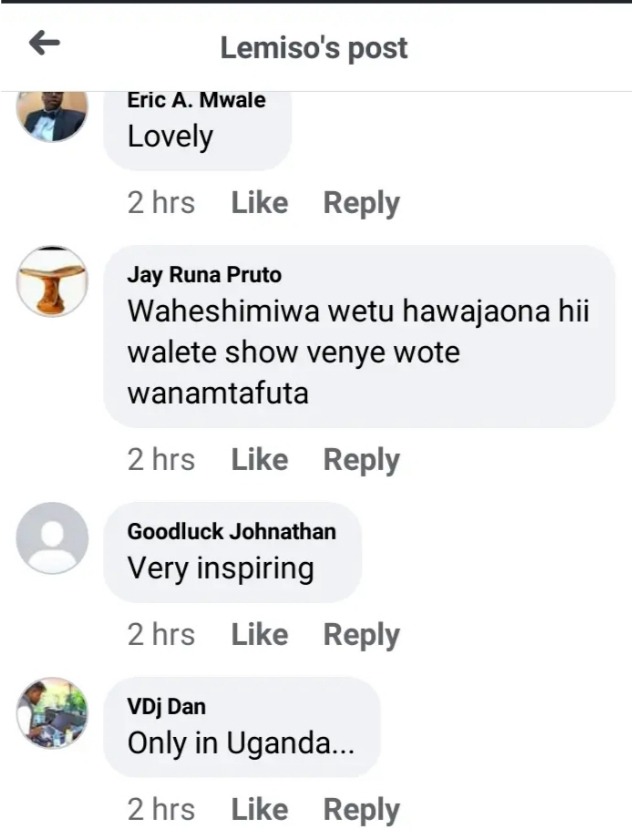Open Eric A. Mwale's profile picture
The image size is (632, 835).
[x=52, y=117]
